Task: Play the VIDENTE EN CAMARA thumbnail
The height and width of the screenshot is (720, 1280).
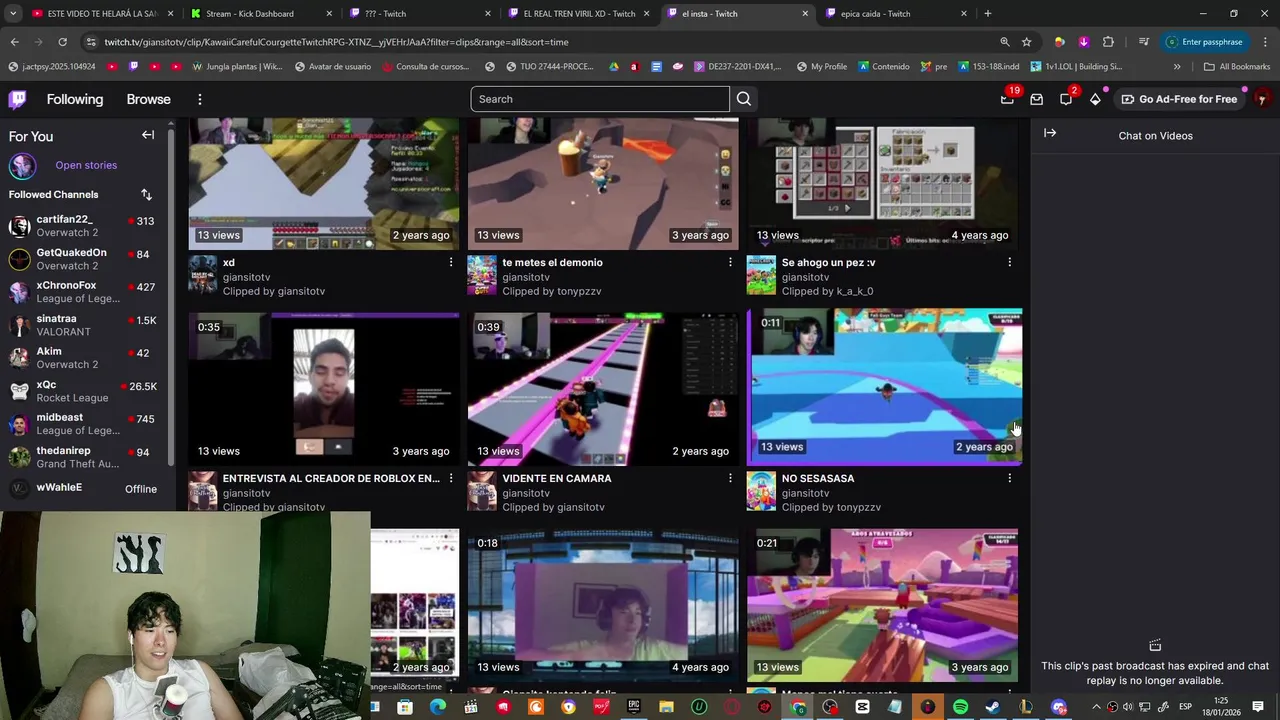Action: coord(603,389)
